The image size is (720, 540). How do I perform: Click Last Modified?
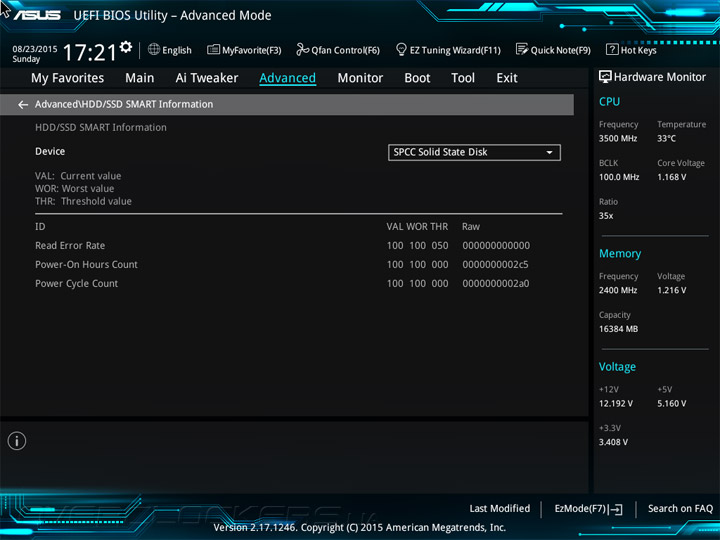pyautogui.click(x=500, y=508)
